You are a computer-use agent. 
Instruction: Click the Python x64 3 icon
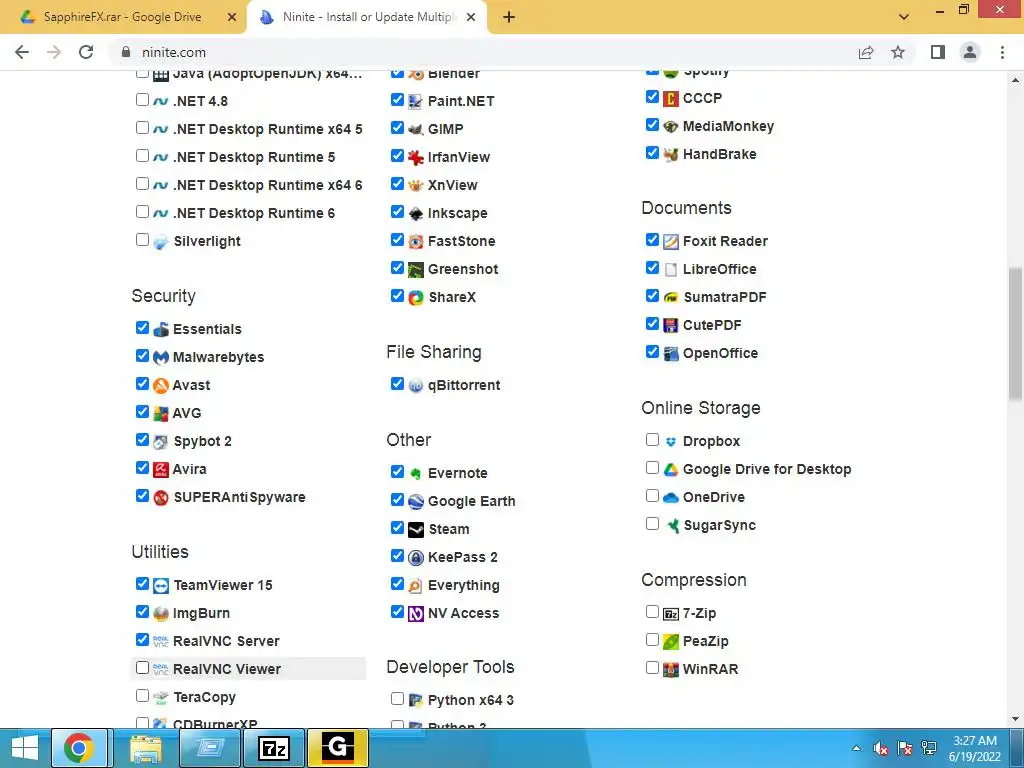click(x=415, y=700)
